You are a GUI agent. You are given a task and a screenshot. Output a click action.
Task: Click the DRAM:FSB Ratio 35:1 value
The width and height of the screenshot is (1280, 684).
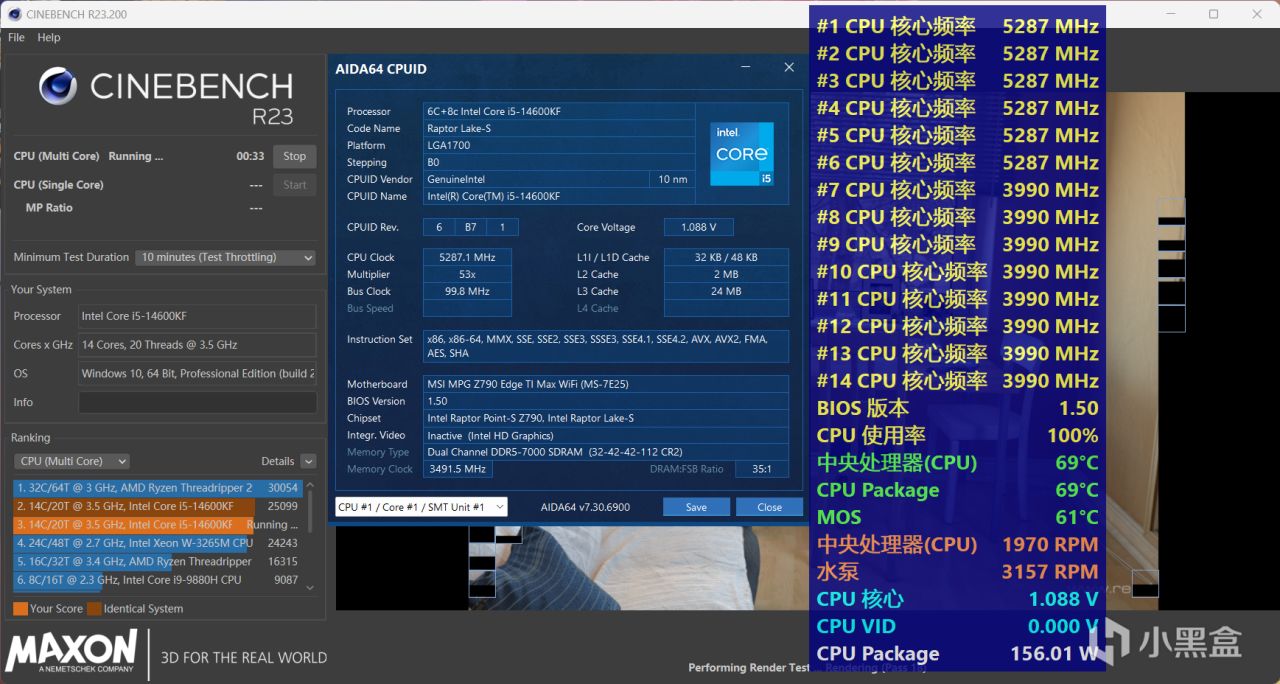point(762,469)
